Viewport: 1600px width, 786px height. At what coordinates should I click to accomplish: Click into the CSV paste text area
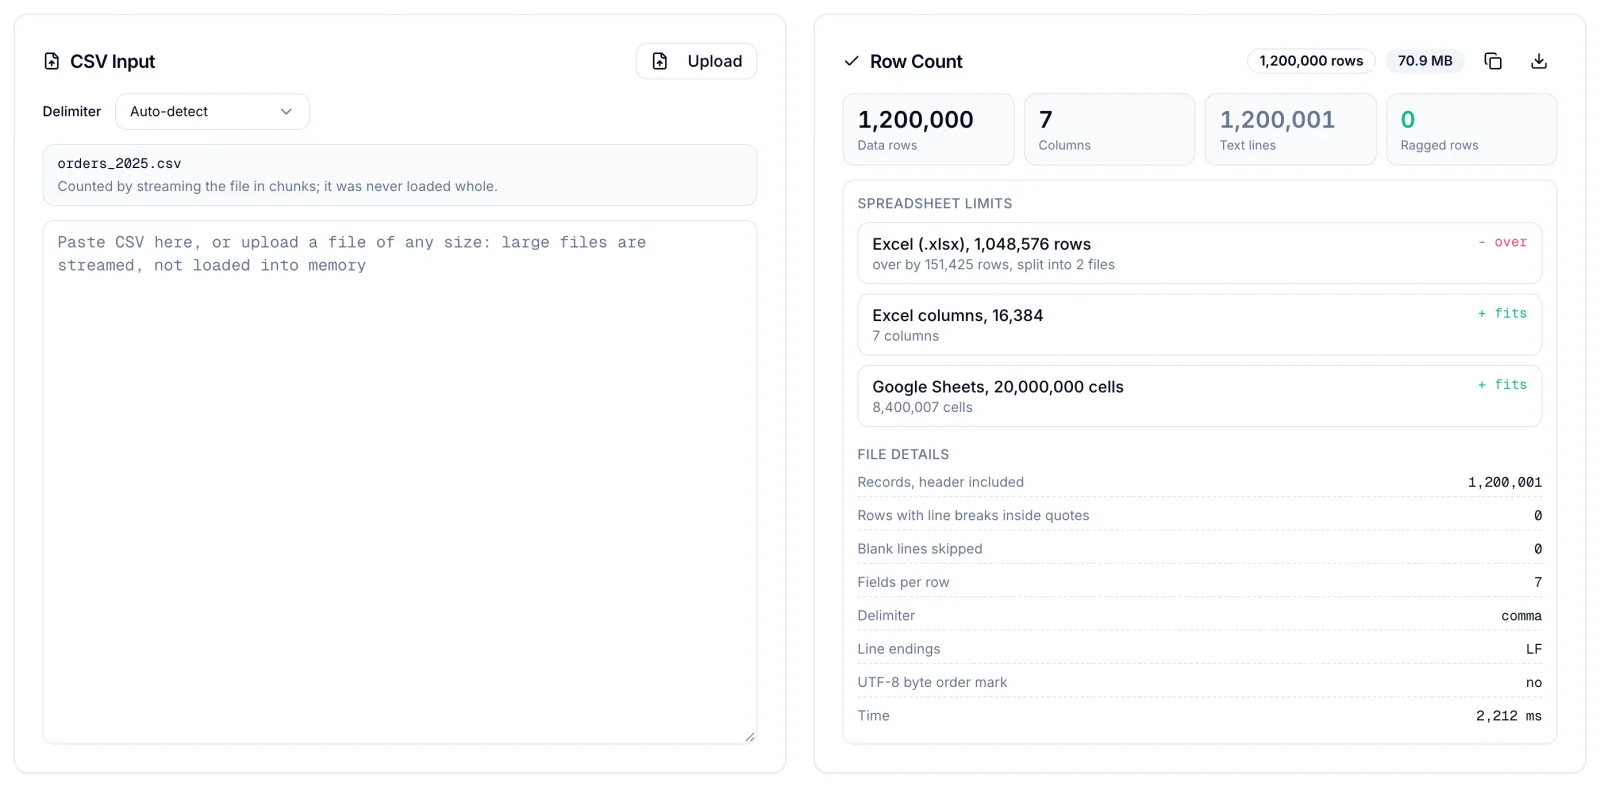pyautogui.click(x=400, y=482)
